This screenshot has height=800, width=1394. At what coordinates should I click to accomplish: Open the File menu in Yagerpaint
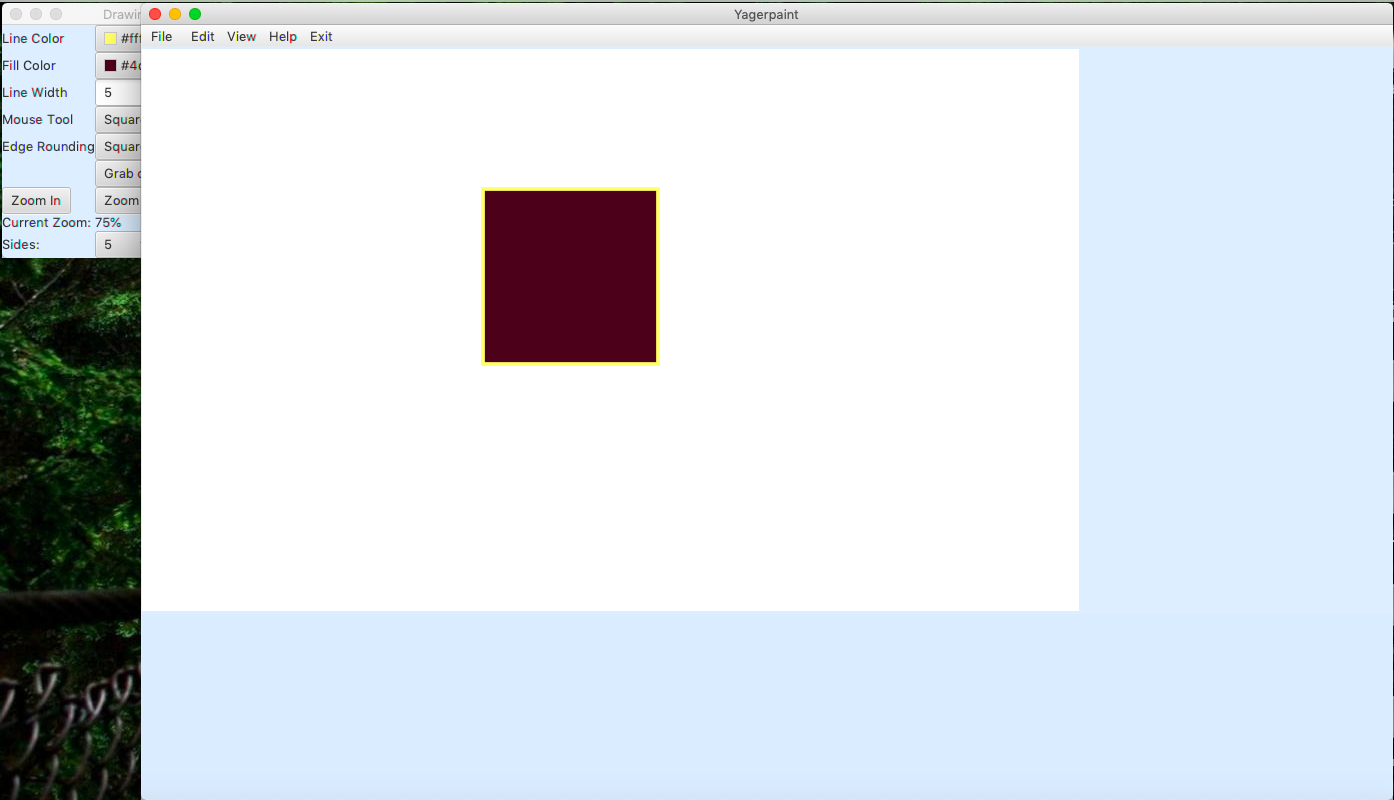coord(161,37)
